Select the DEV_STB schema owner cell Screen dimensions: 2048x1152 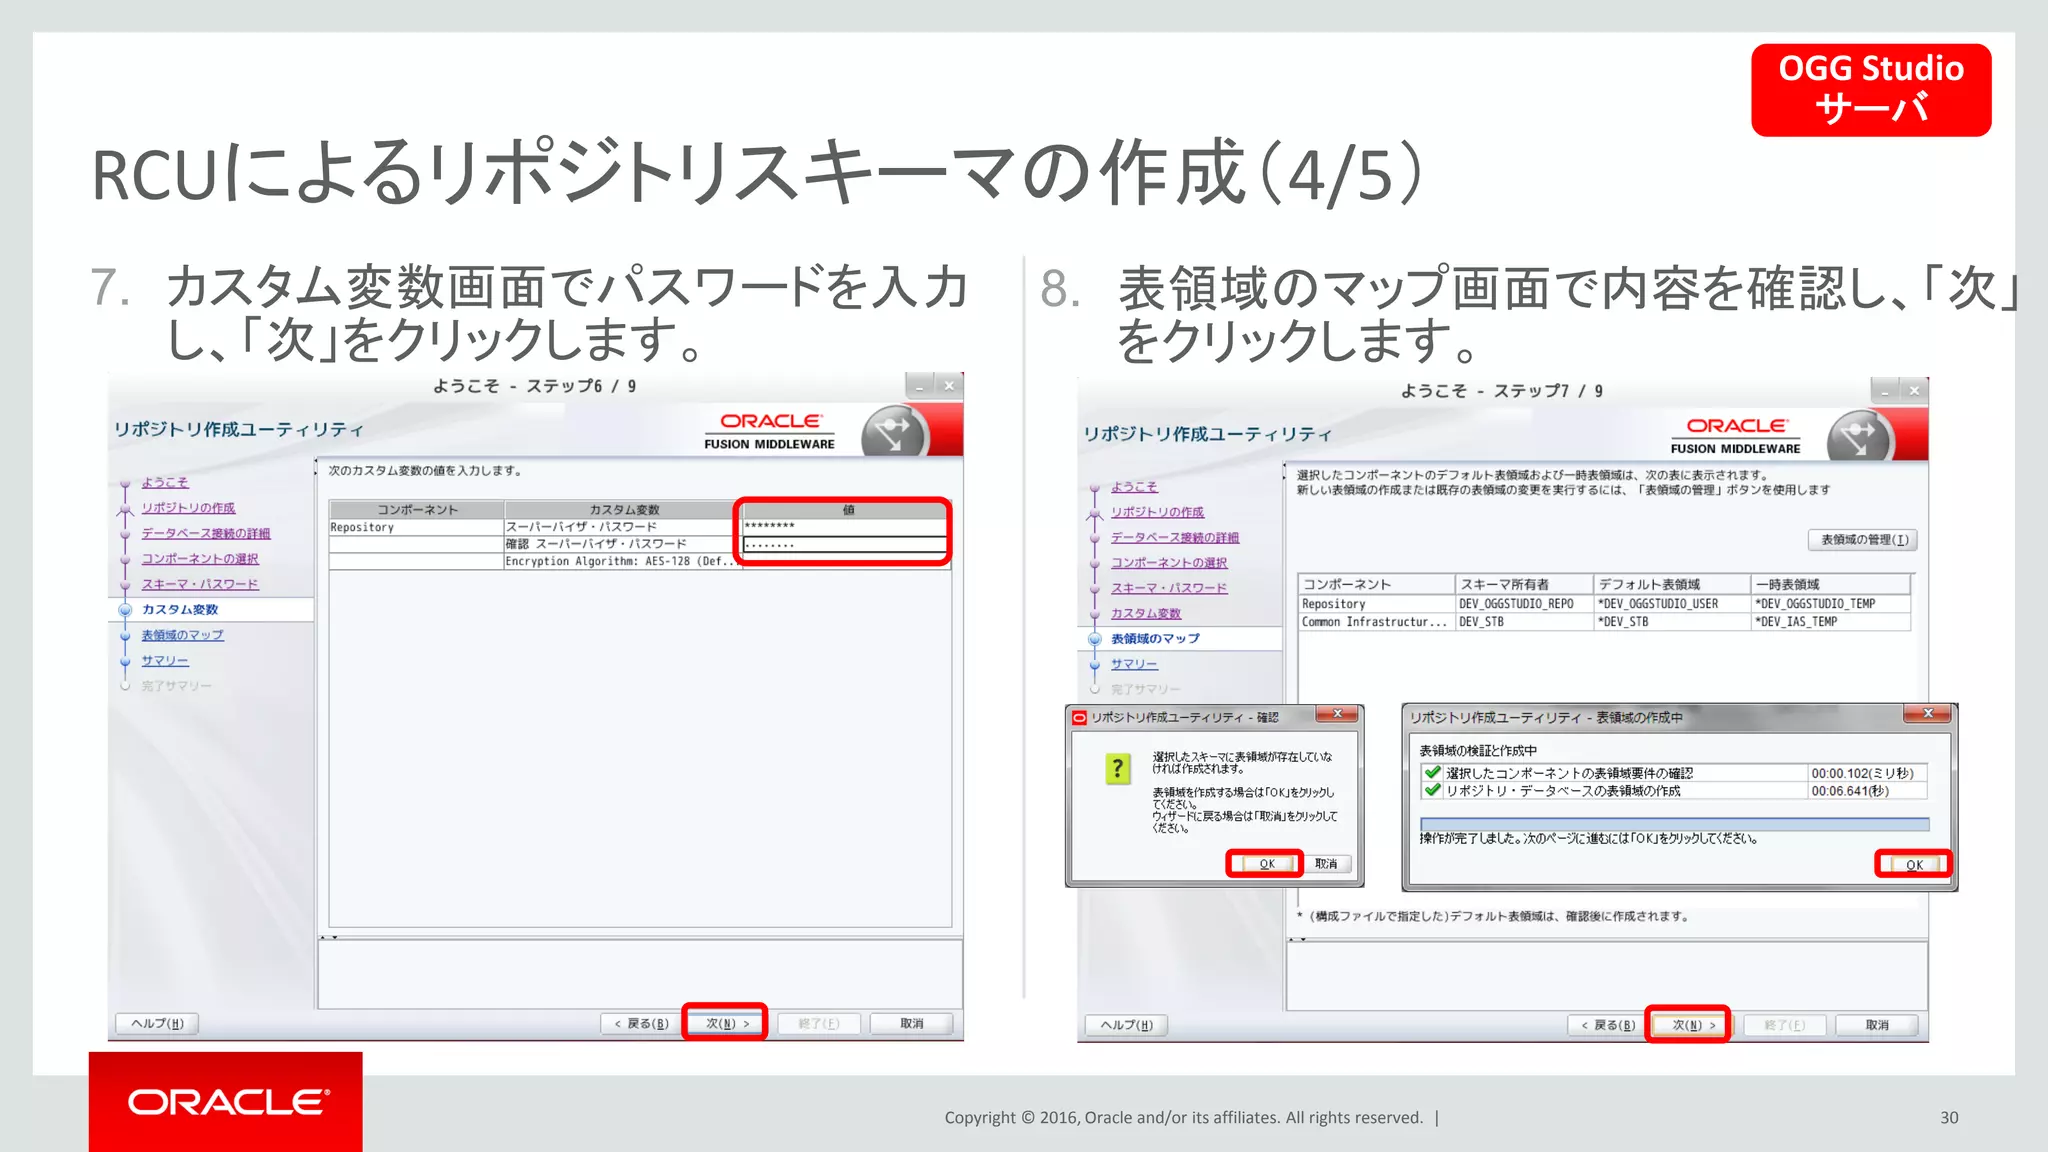1524,622
